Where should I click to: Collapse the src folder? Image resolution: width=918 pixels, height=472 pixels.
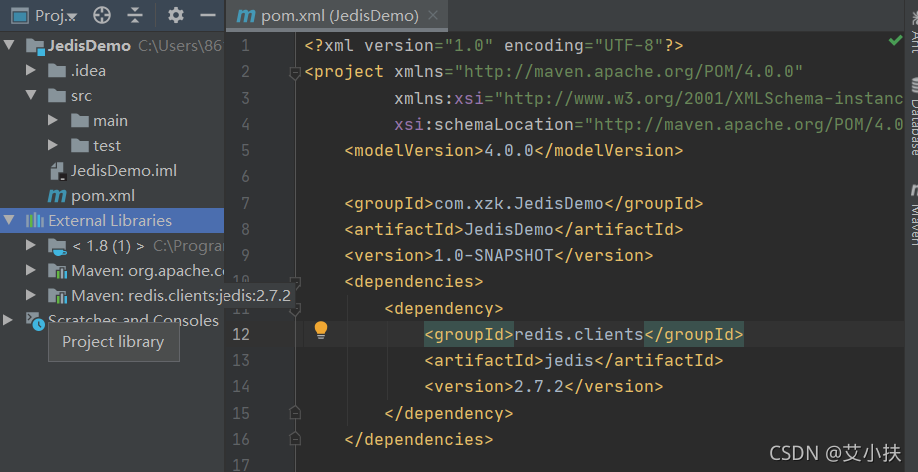31,95
